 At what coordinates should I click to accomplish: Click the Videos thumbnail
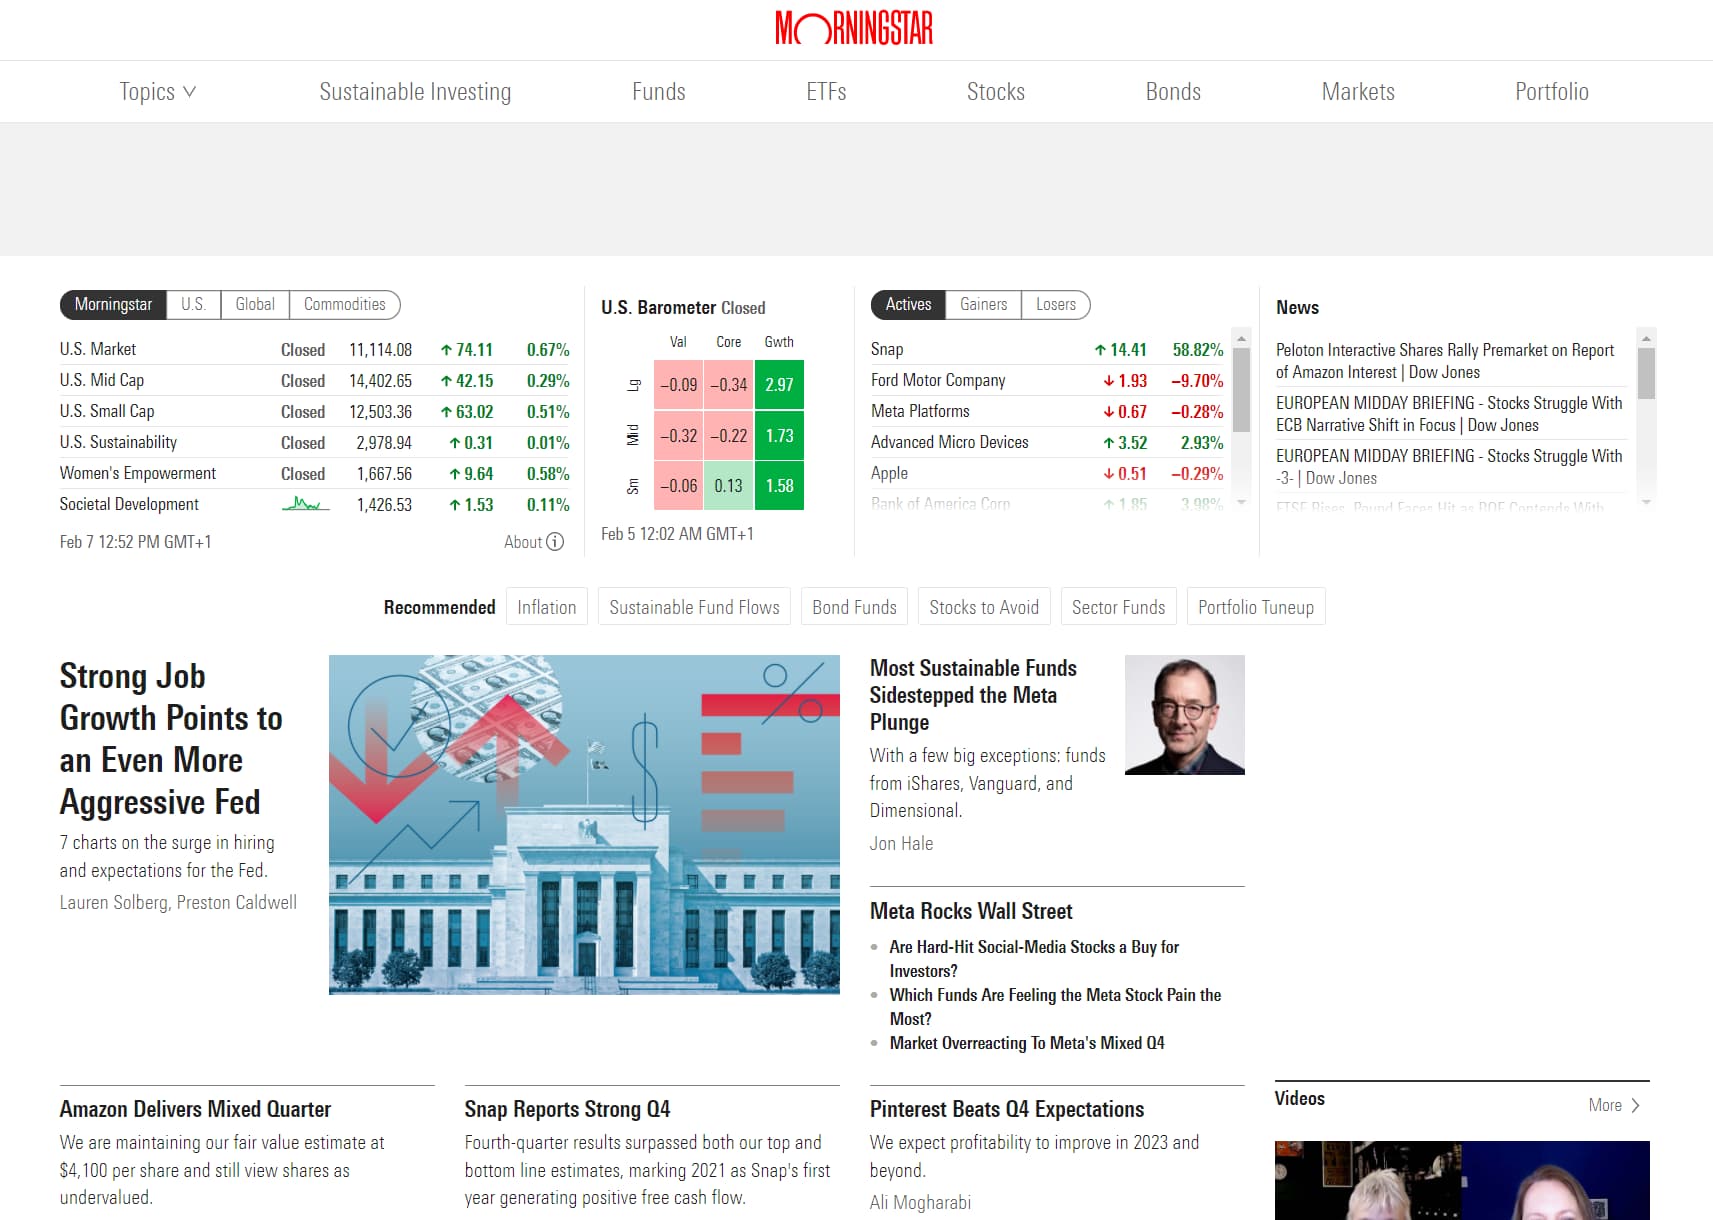[1462, 1180]
